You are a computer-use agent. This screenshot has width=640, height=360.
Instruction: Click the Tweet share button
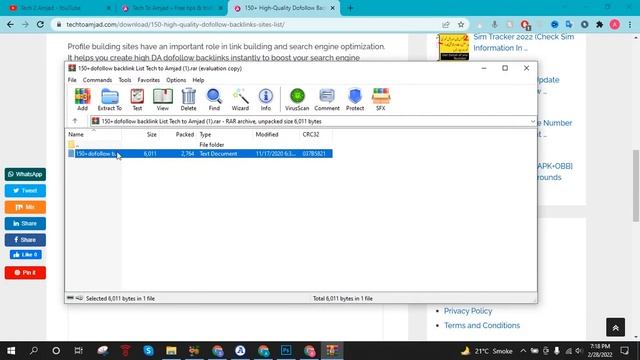click(x=25, y=191)
